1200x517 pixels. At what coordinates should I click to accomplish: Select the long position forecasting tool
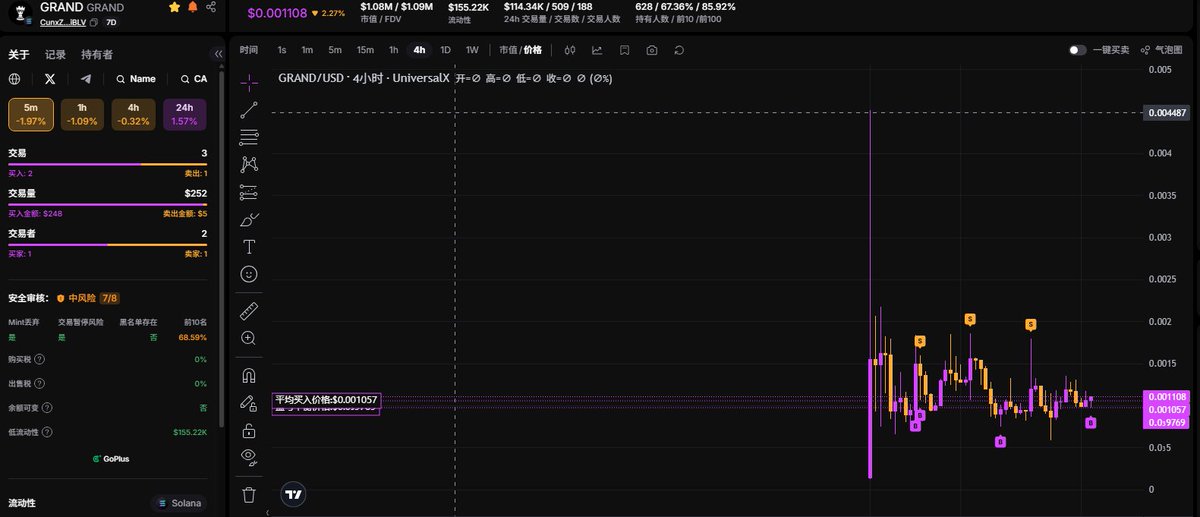click(249, 192)
